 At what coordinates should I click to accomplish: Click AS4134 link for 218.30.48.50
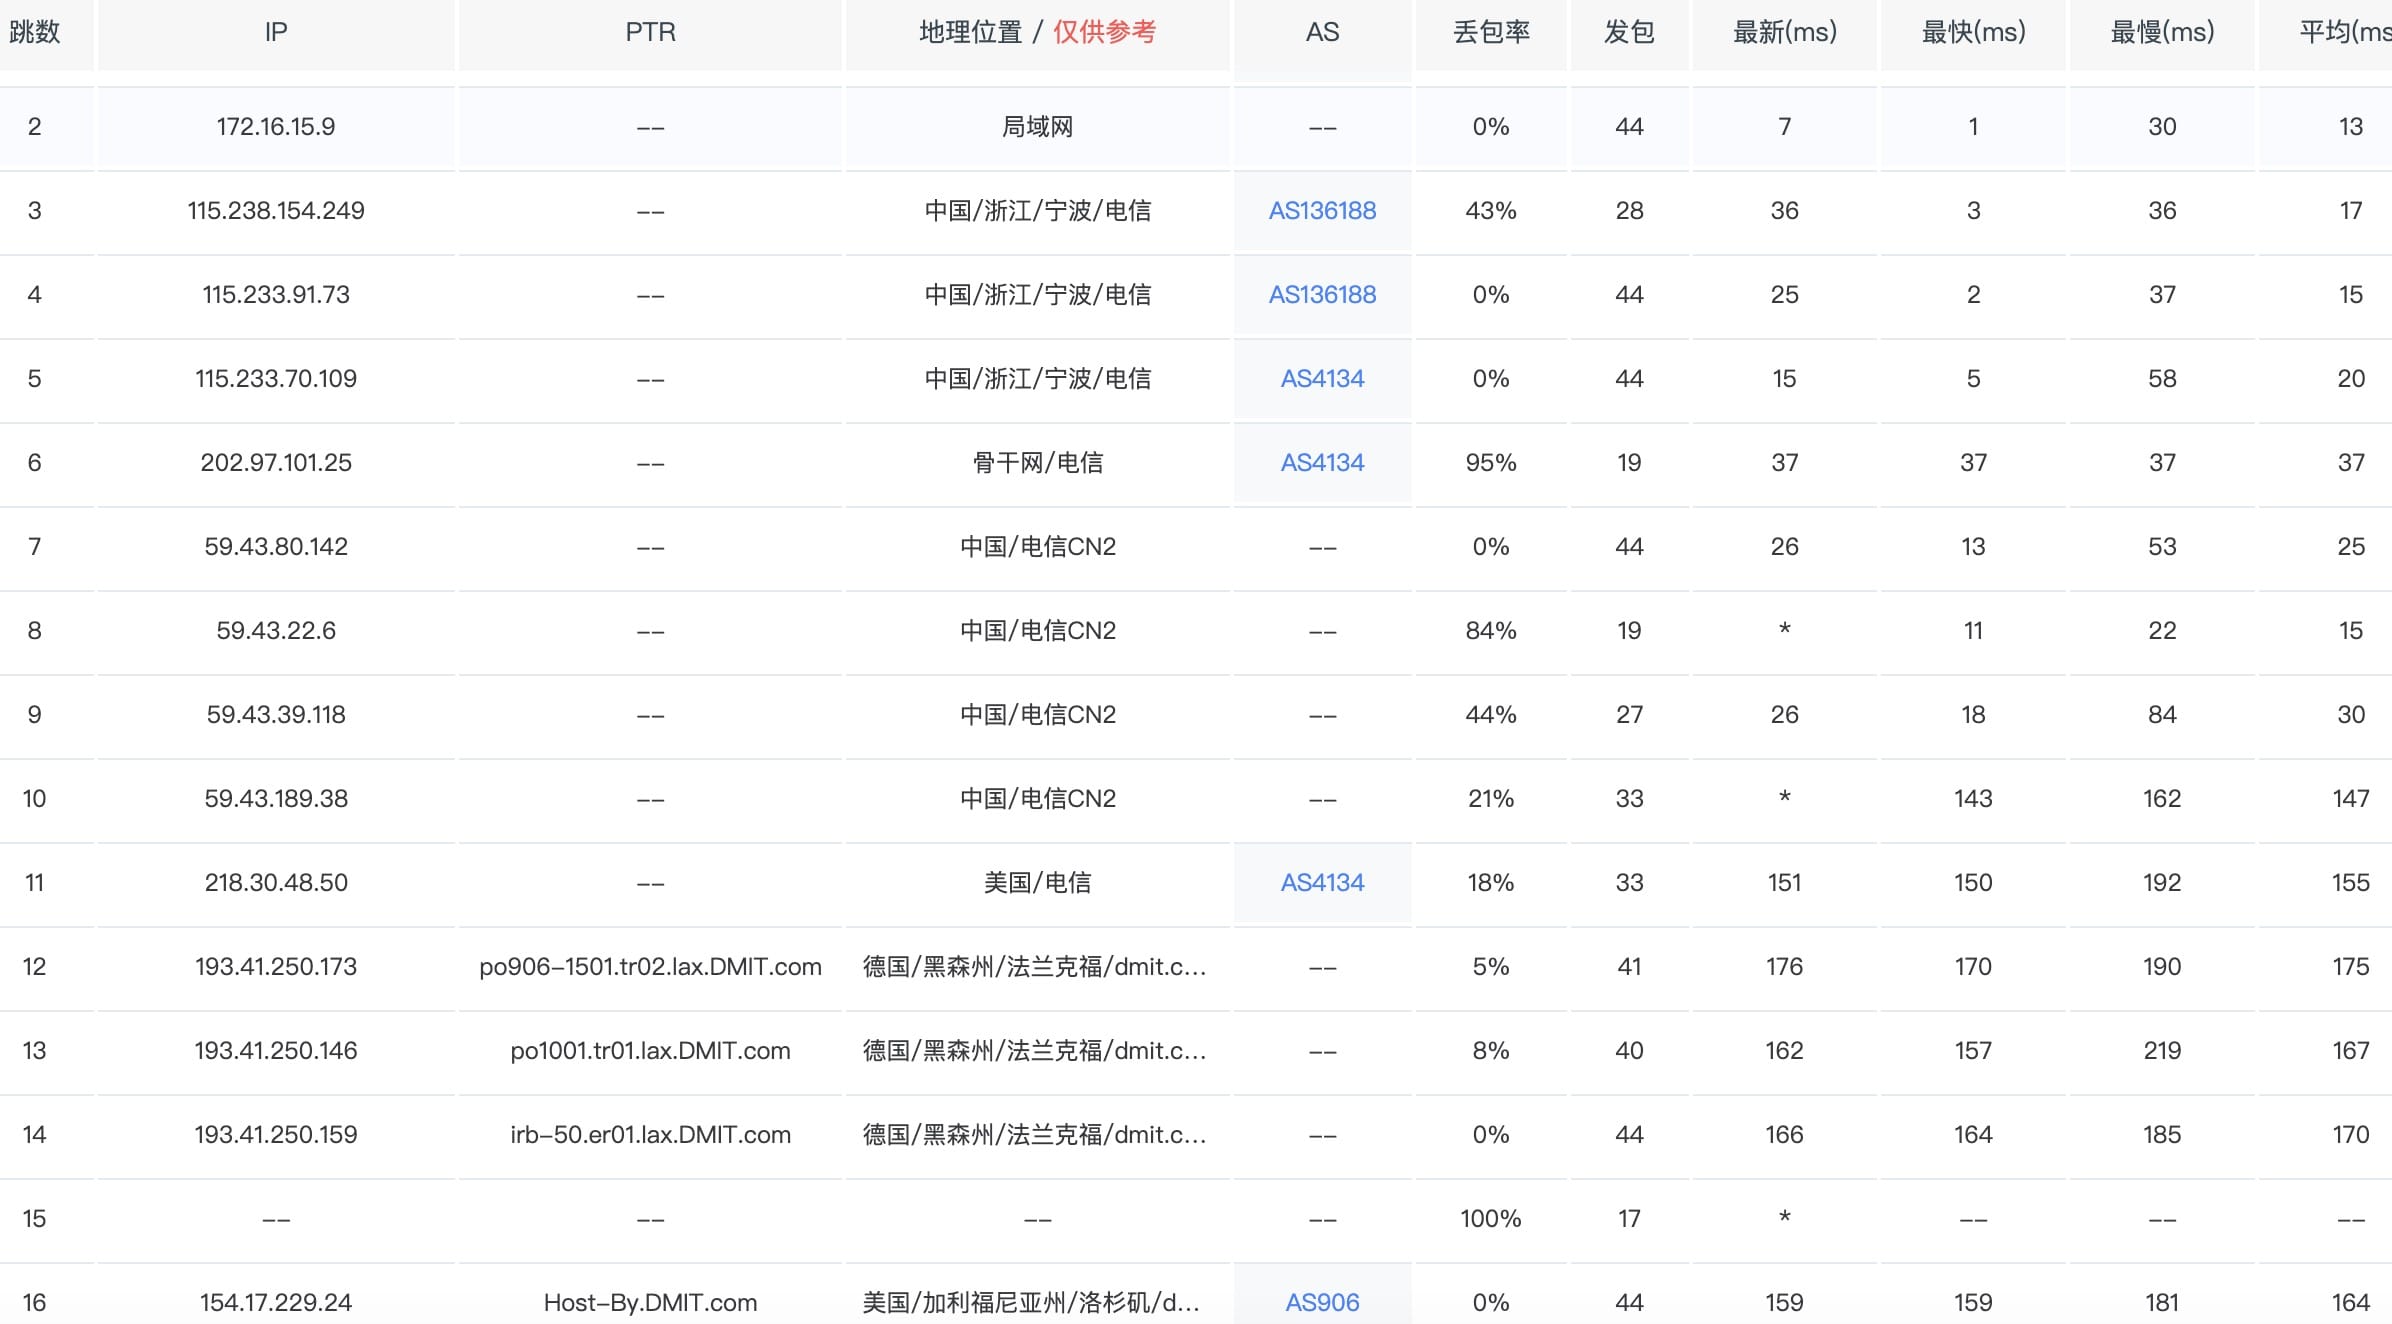click(1322, 883)
